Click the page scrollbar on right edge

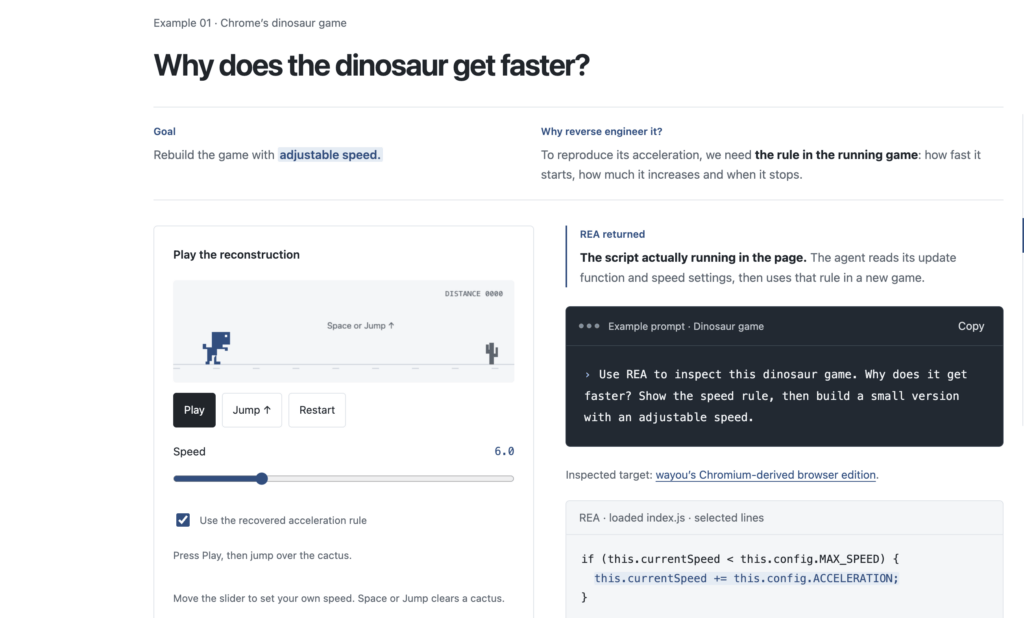point(1022,235)
